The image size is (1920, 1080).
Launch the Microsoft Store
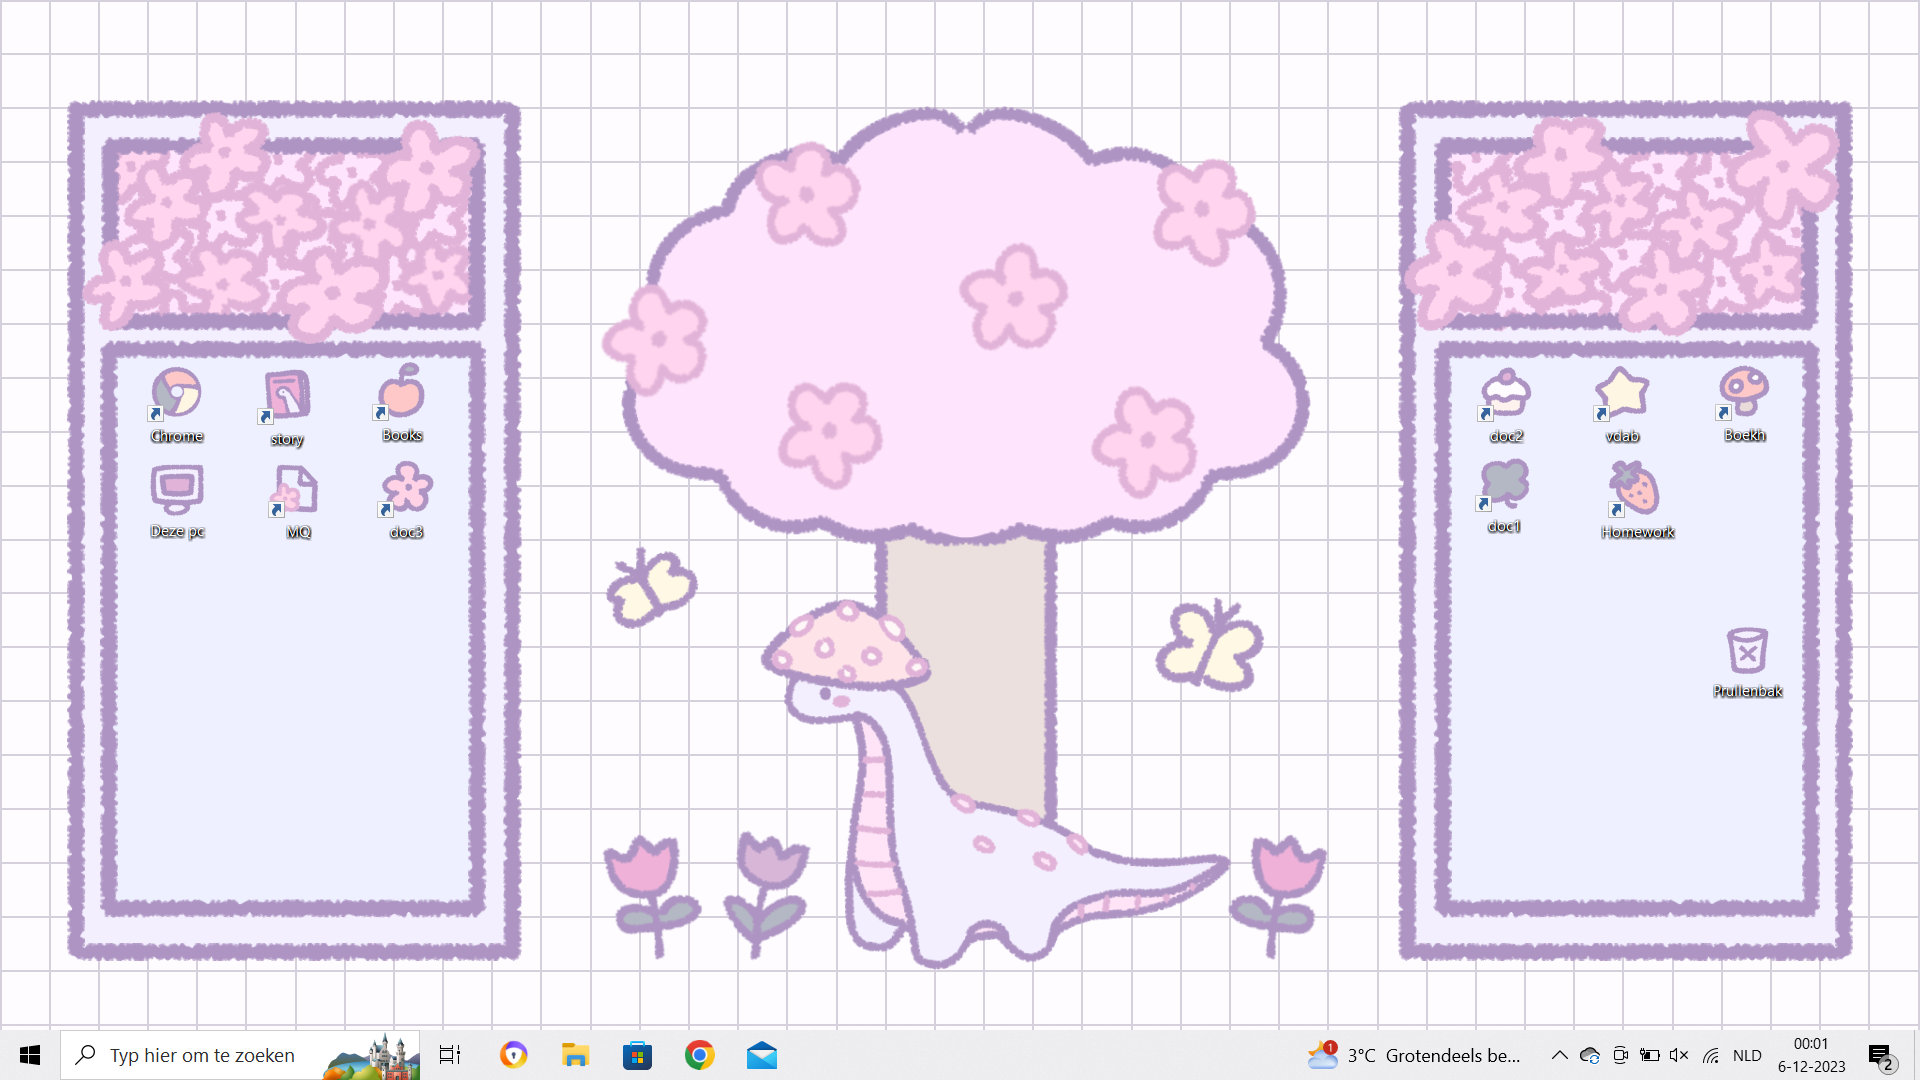637,1054
